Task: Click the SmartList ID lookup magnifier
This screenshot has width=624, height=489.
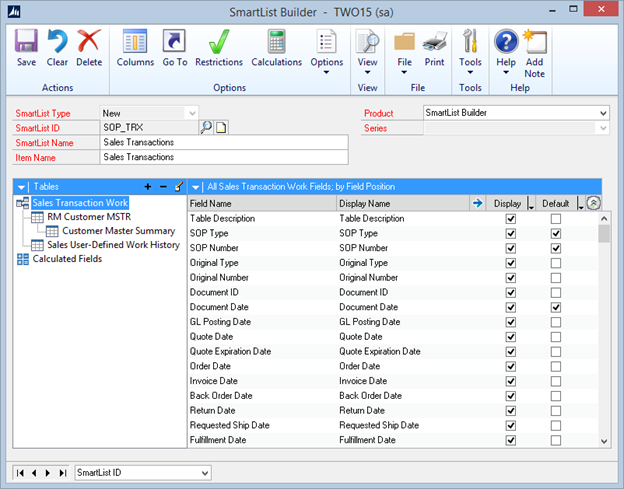Action: click(206, 128)
